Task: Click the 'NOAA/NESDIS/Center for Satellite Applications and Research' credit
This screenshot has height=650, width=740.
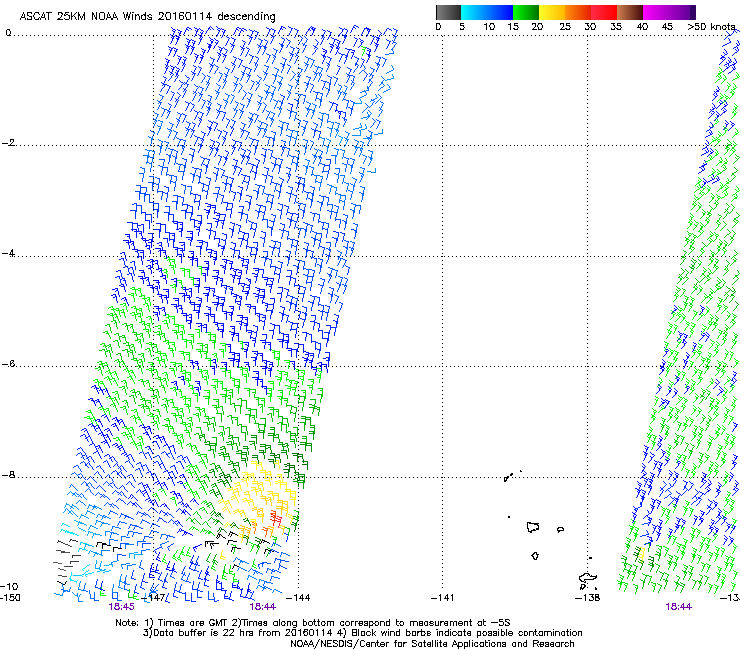Action: click(432, 644)
